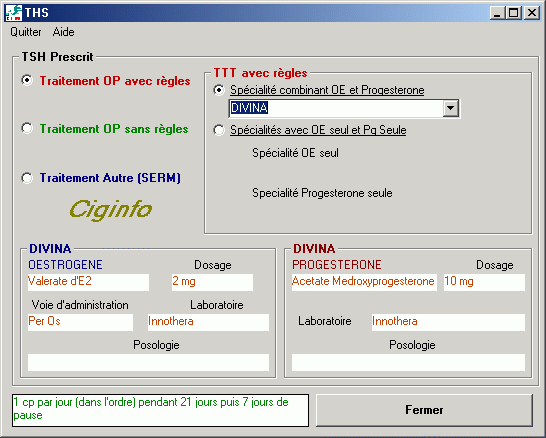The width and height of the screenshot is (546, 438).
Task: Click the 2 mg oestrogen dosage field
Action: (x=212, y=282)
